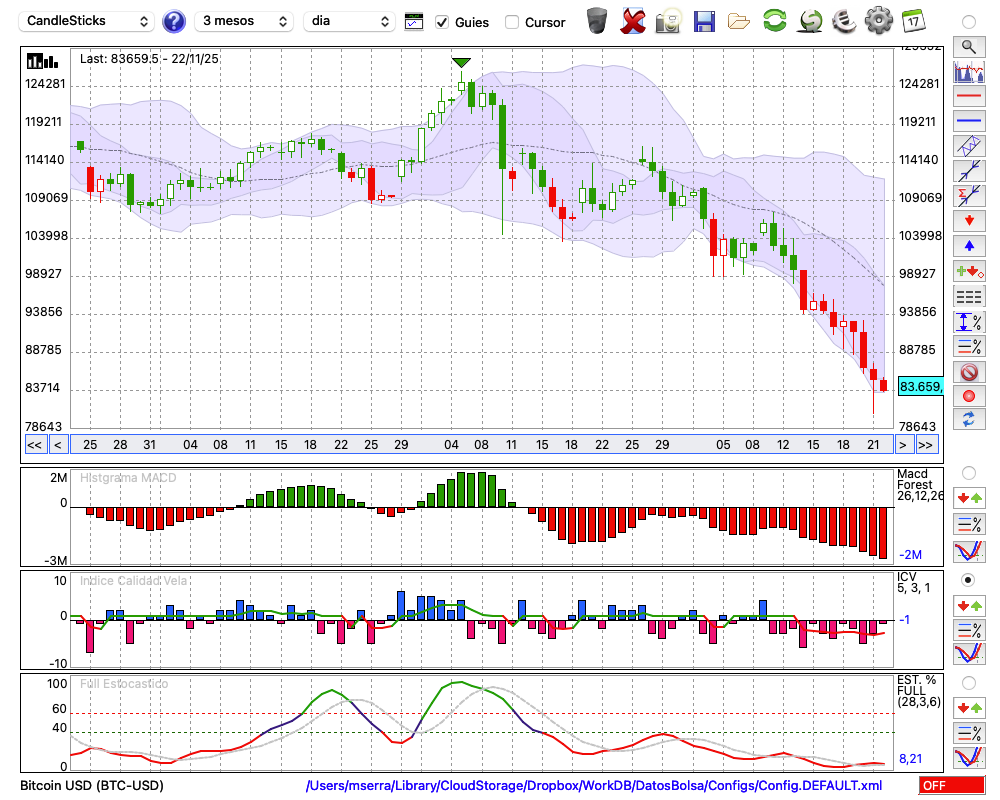Image resolution: width=1000 pixels, height=800 pixels.
Task: Open settings with the gear icon
Action: click(x=878, y=21)
